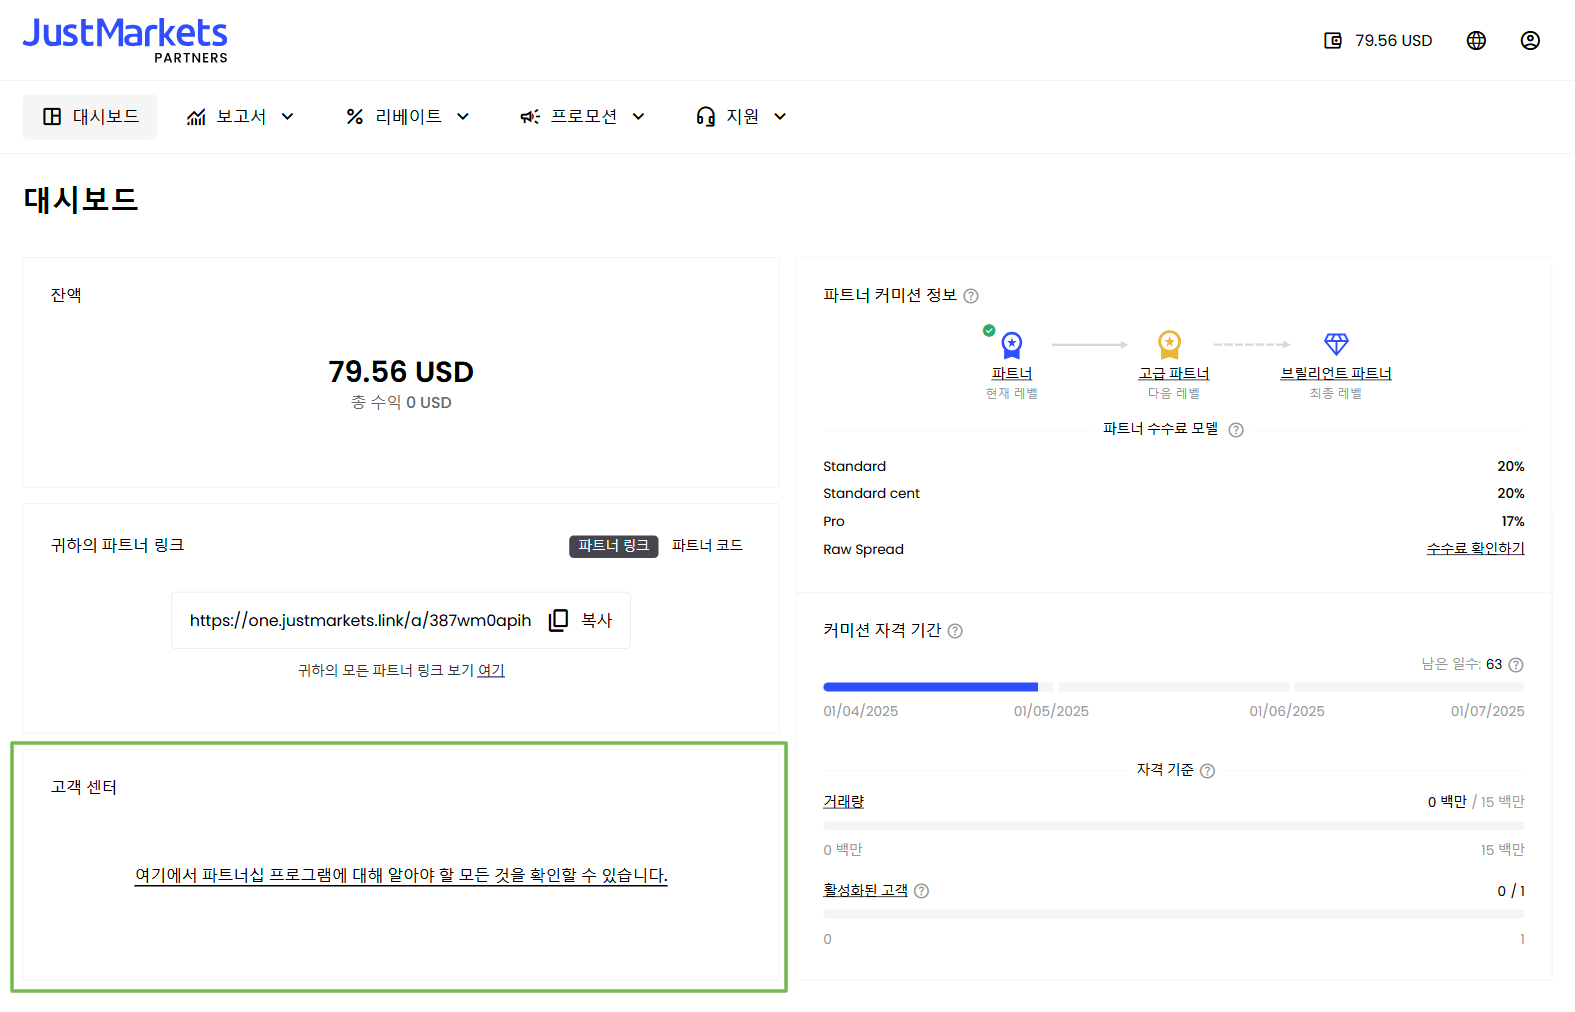Click the 01/06/2025 date label
Screen dimensions: 1575x1012
pos(1286,712)
